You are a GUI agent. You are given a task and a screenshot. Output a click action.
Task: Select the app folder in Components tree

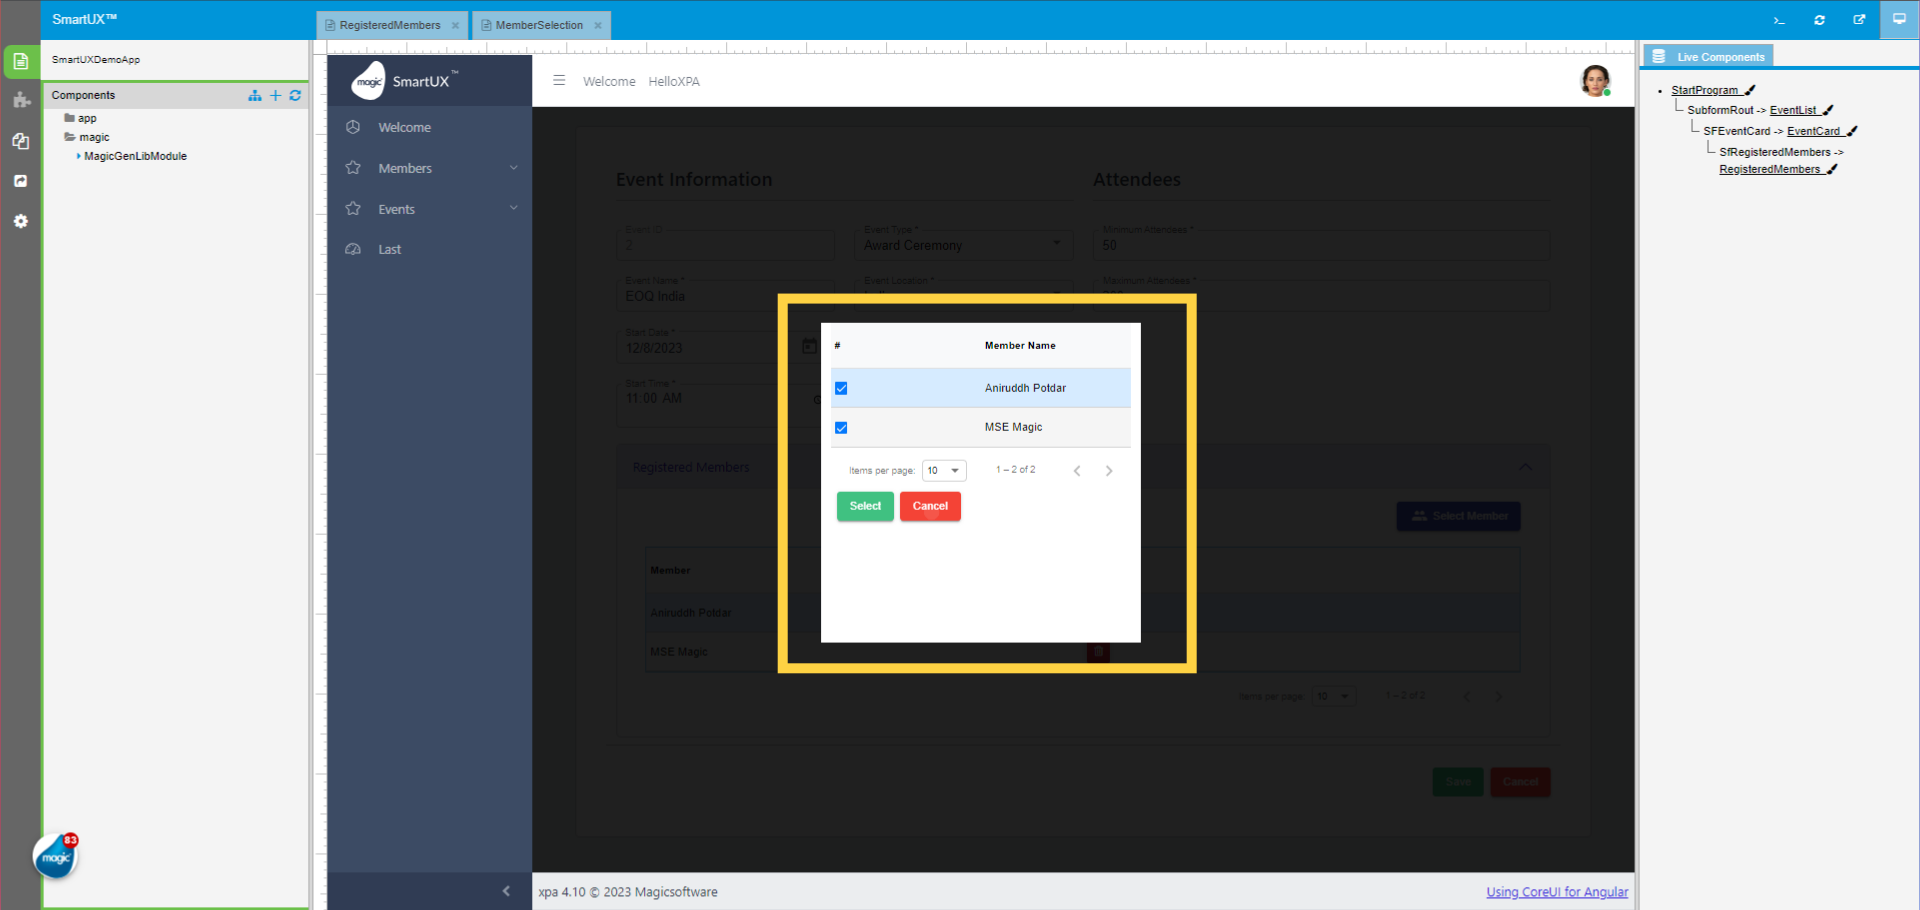[x=80, y=118]
